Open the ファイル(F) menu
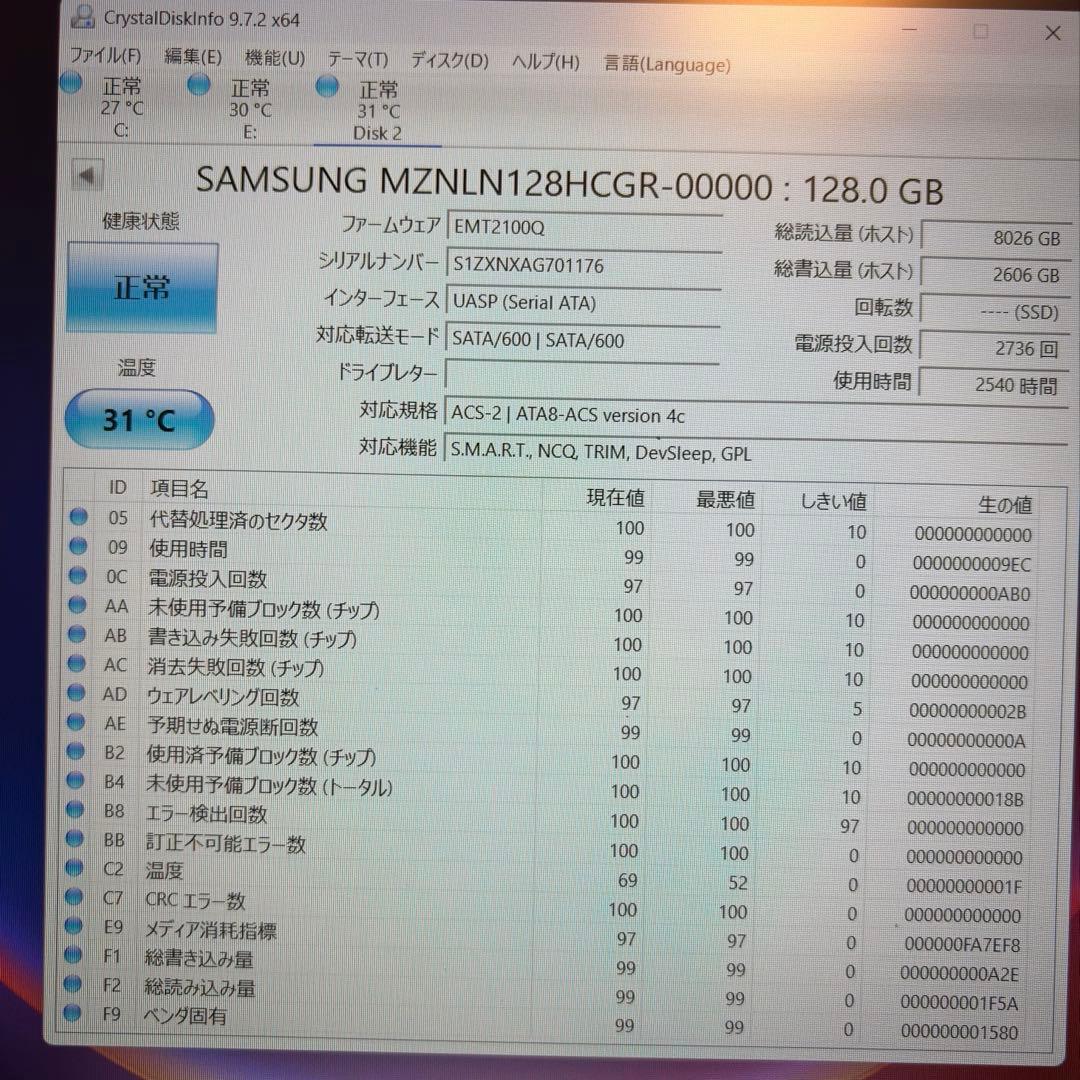Viewport: 1080px width, 1080px height. [105, 54]
